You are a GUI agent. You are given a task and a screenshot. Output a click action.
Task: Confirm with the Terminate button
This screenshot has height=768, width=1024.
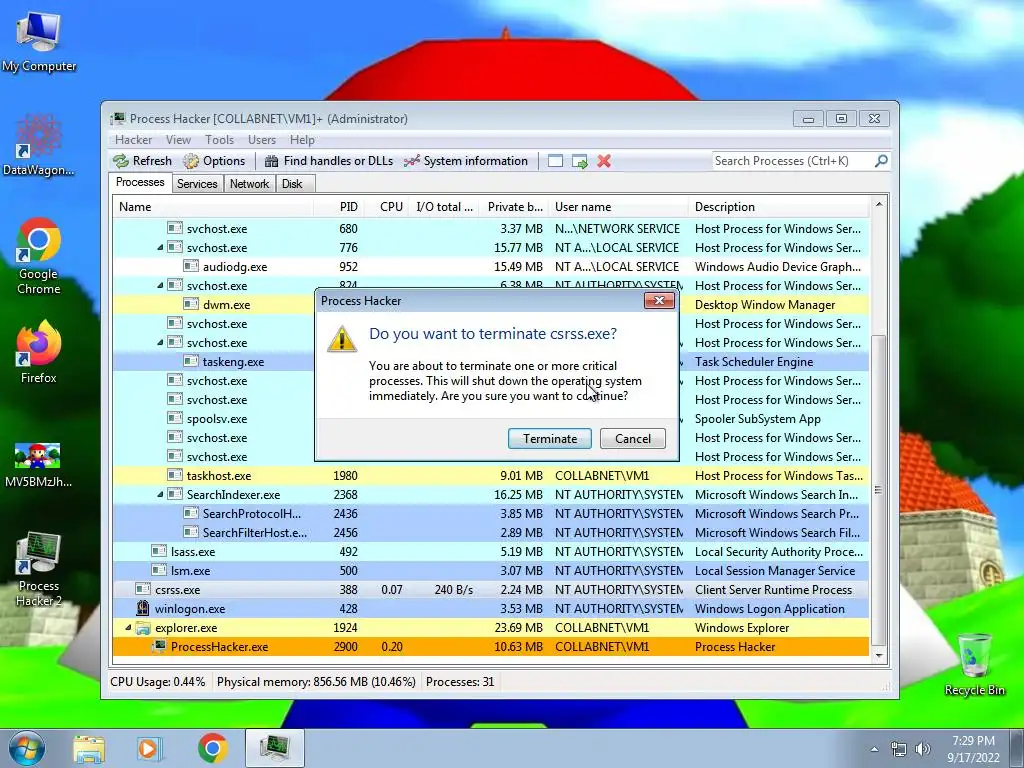550,438
